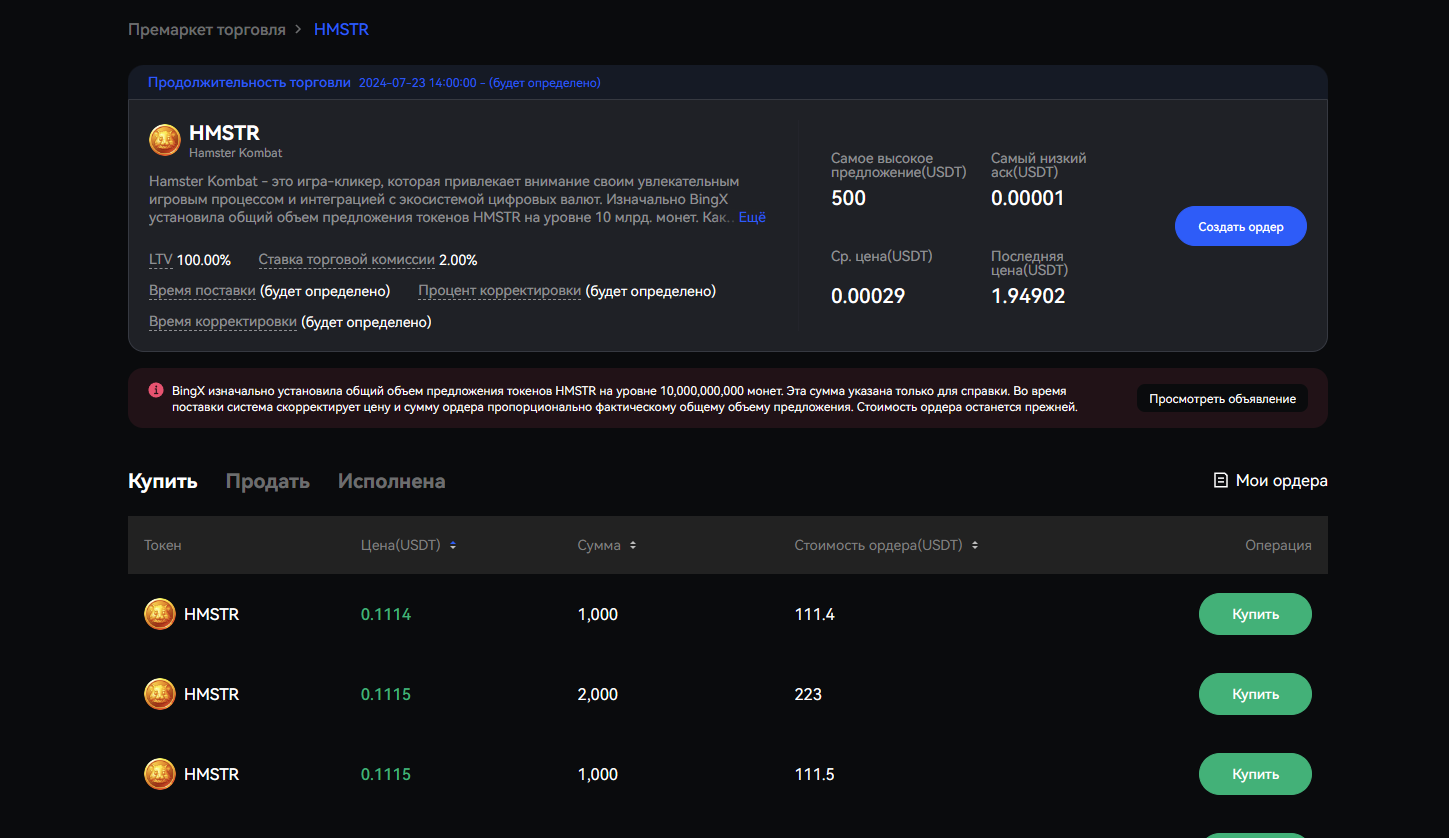This screenshot has width=1449, height=838.
Task: Sort by Стоимость ордера(USDT) column arrows
Action: tap(975, 545)
